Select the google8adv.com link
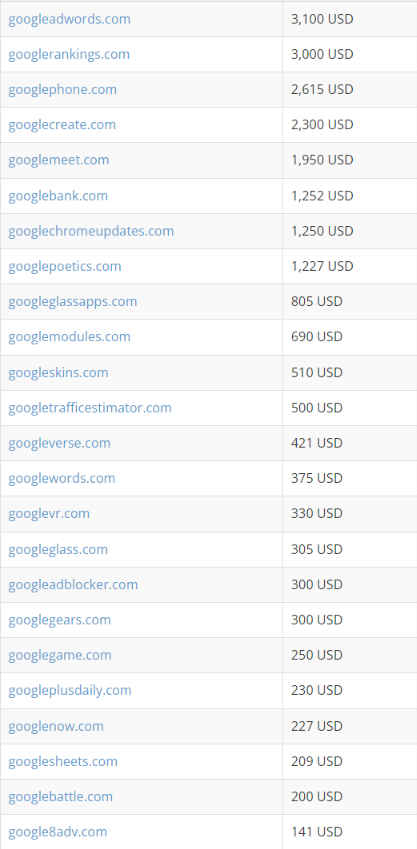The height and width of the screenshot is (849, 417). pos(58,832)
